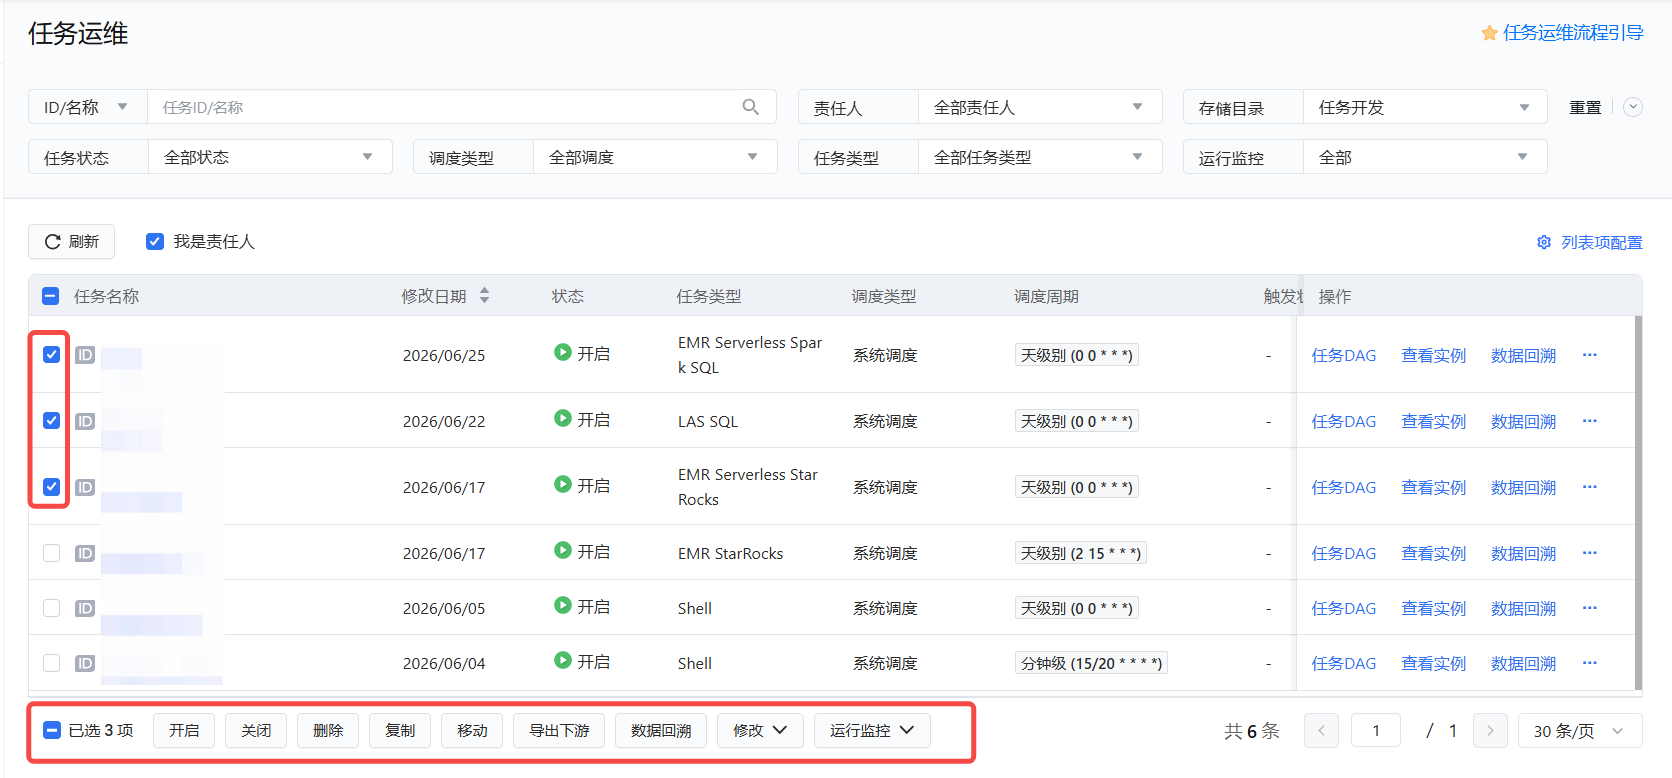
Task: Open the 运行监控 batch action menu at the bottom
Action: [x=872, y=730]
